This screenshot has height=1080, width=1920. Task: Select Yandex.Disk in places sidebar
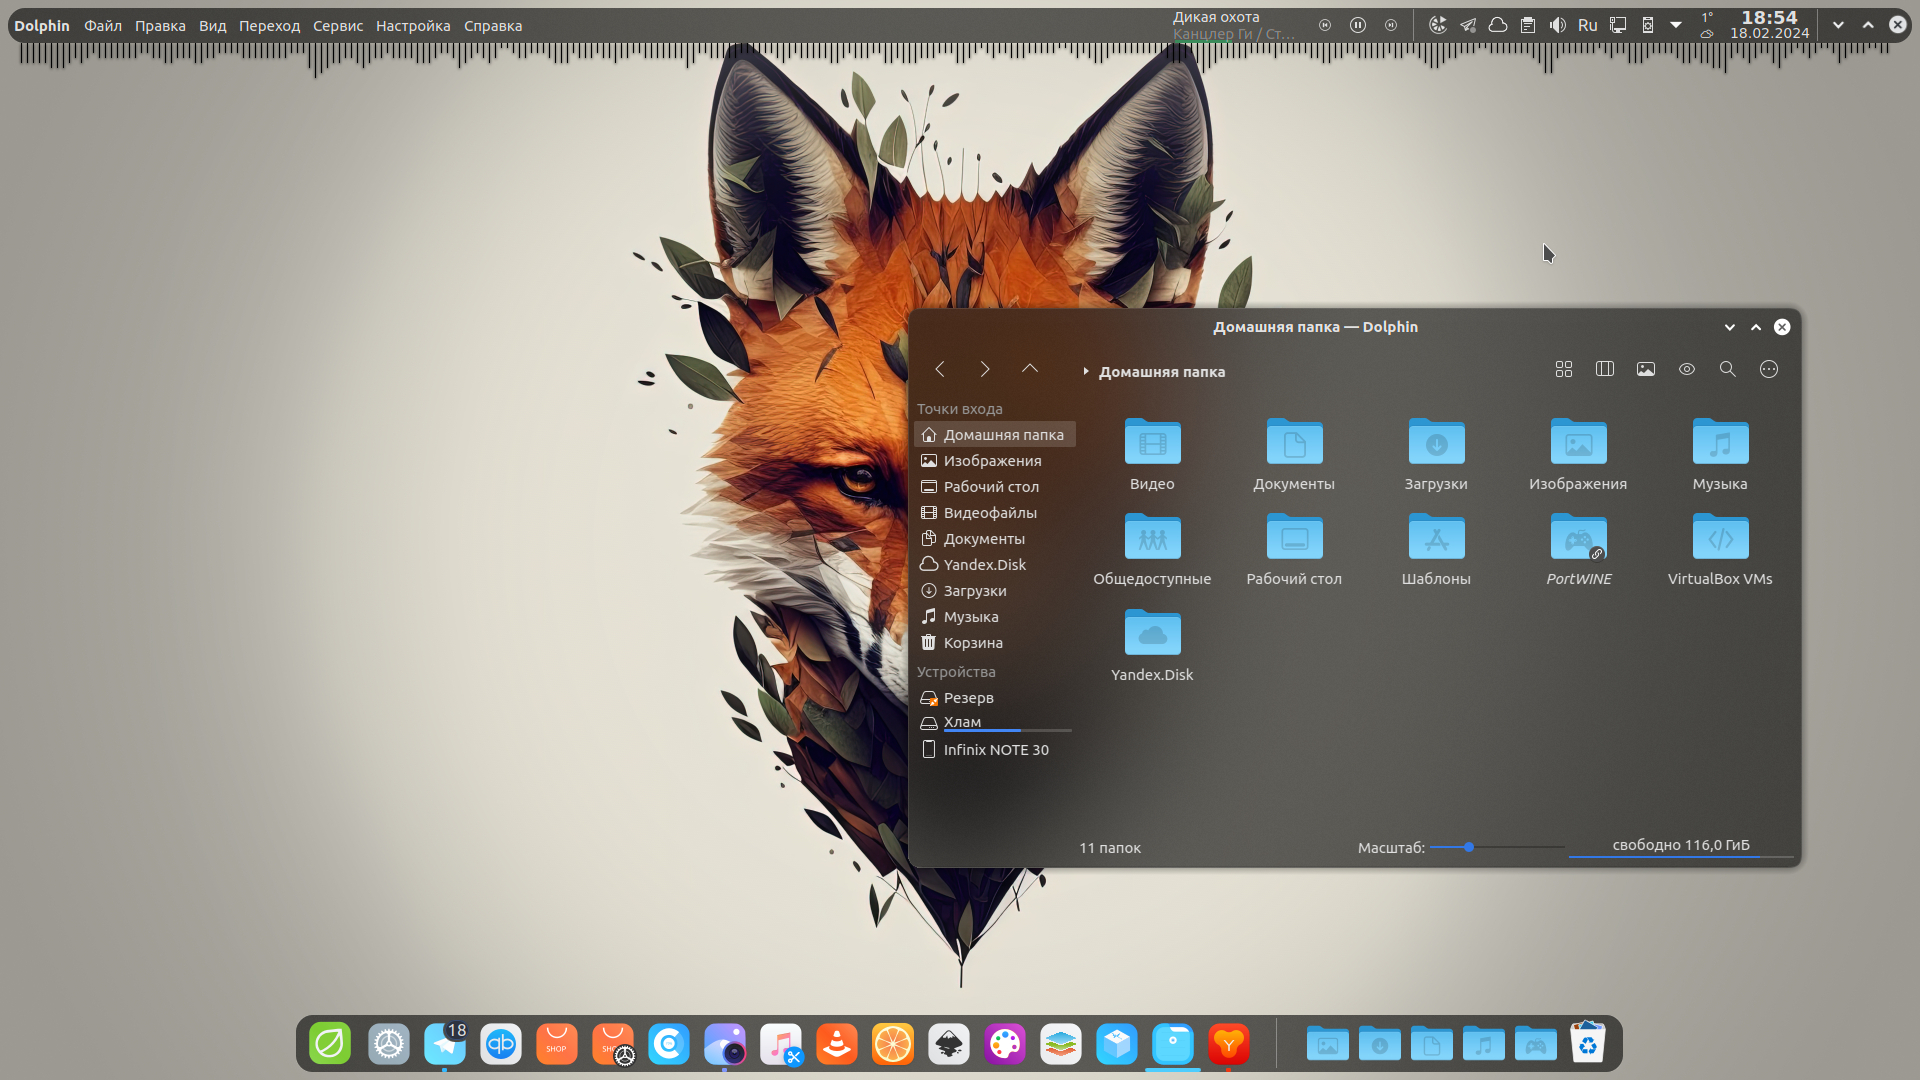(984, 565)
